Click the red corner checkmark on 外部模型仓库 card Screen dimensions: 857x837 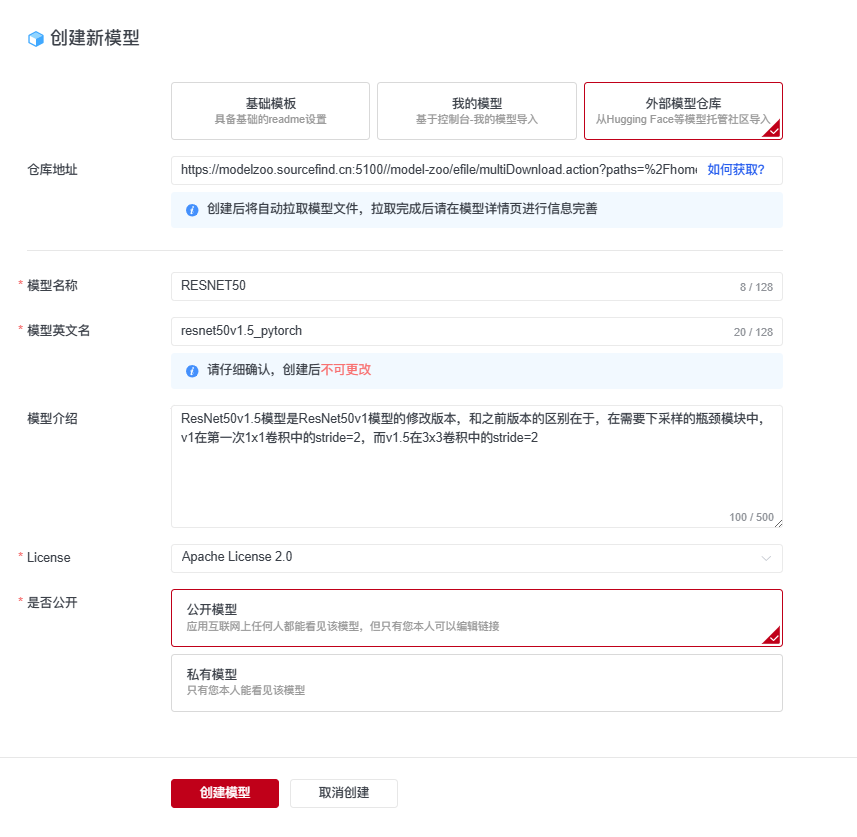(x=775, y=134)
